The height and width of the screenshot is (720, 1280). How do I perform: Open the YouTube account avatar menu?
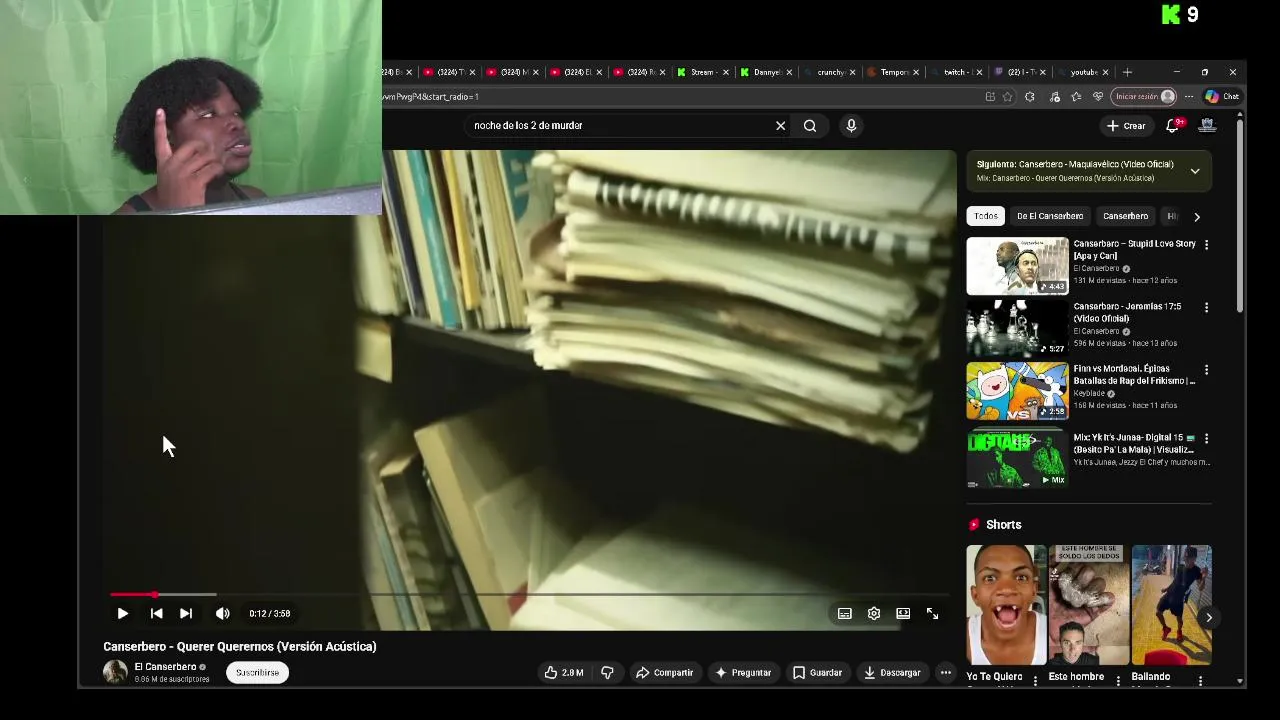tap(1207, 126)
